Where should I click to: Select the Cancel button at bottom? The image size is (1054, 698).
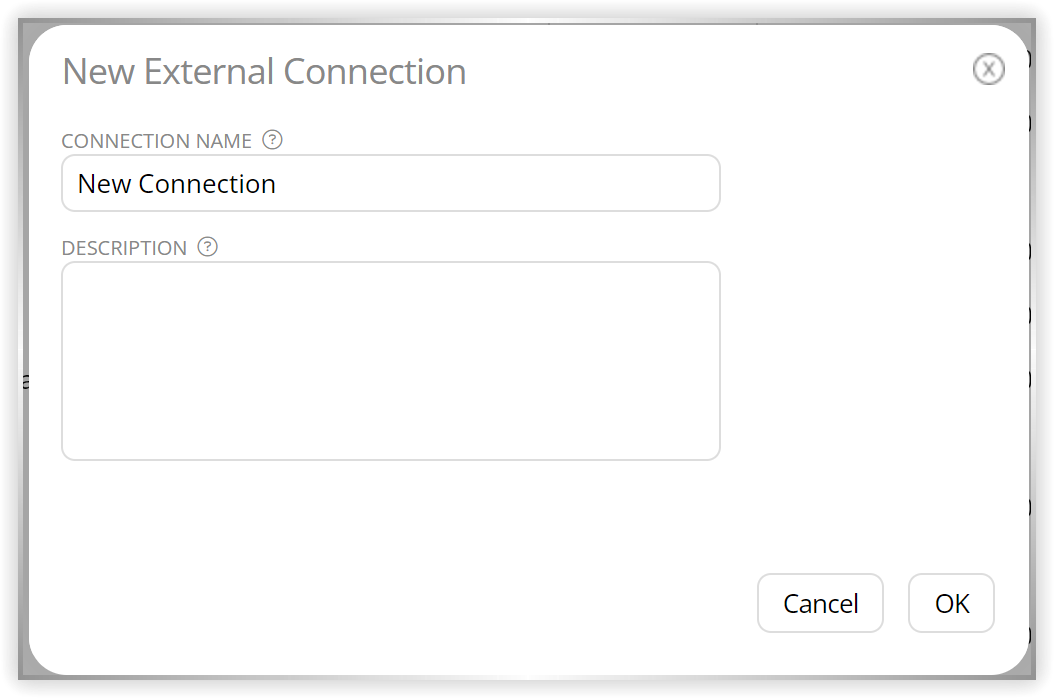(x=820, y=603)
